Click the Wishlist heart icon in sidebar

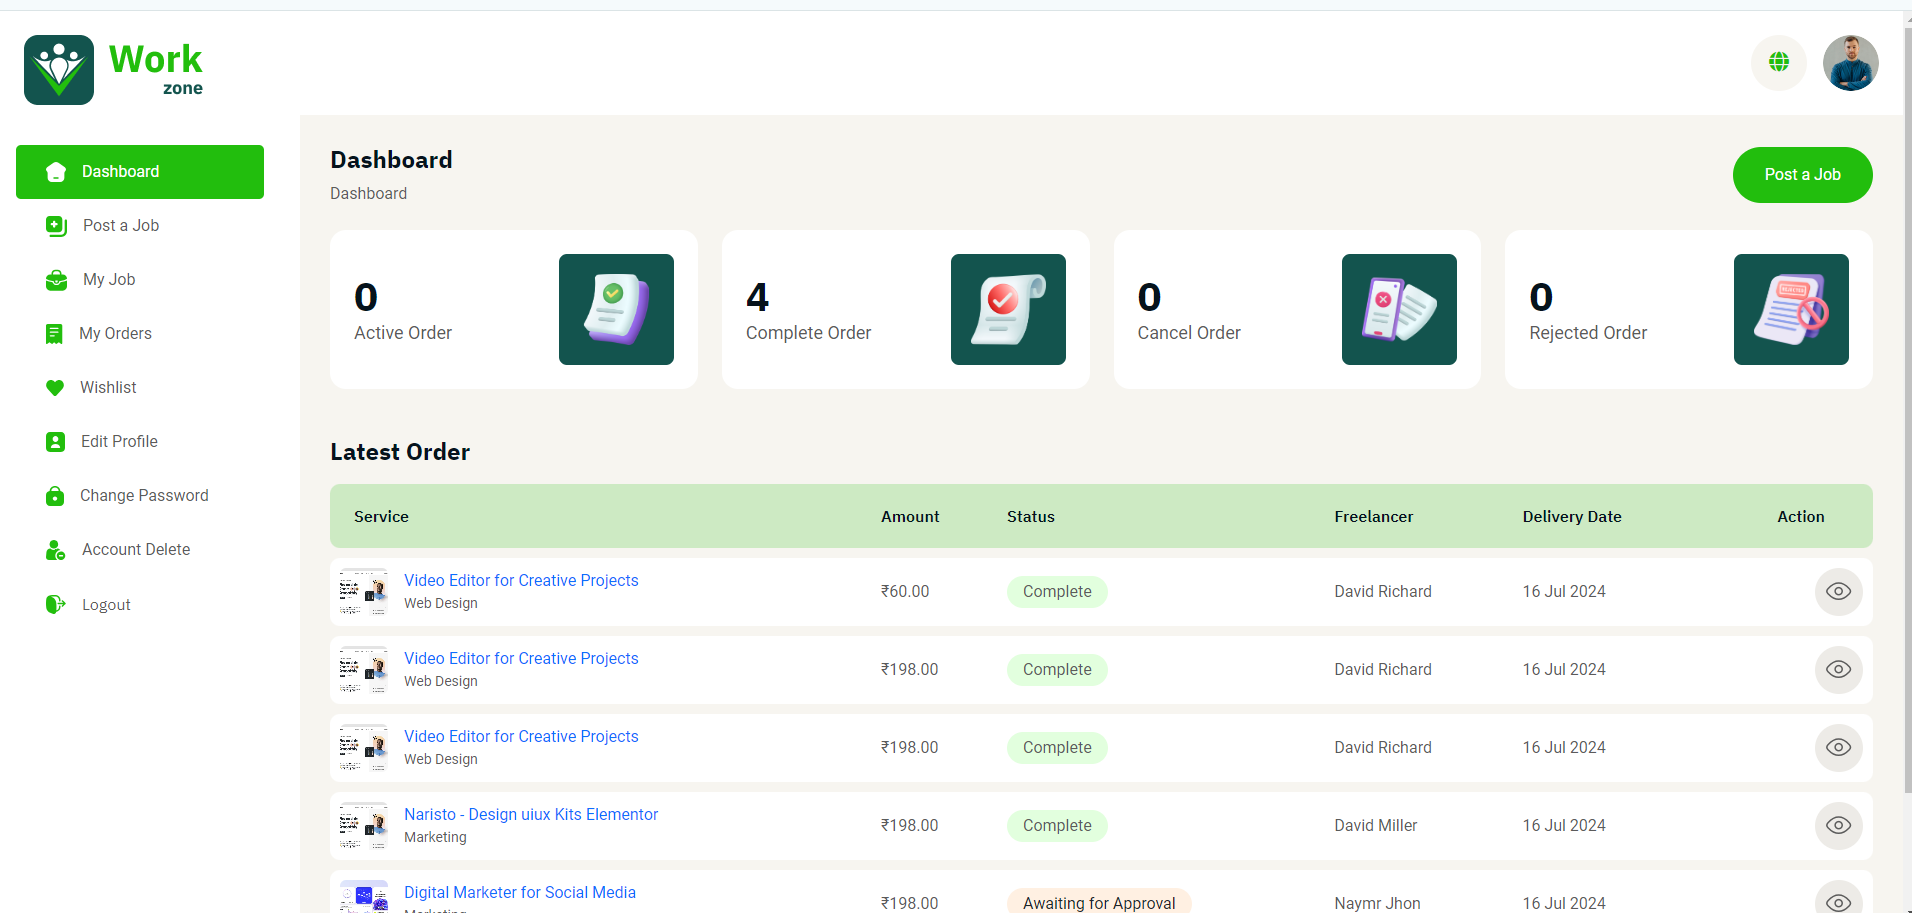pos(55,388)
